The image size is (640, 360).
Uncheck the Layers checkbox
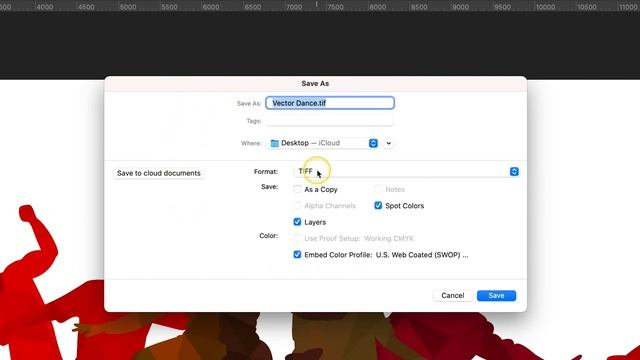pos(297,222)
